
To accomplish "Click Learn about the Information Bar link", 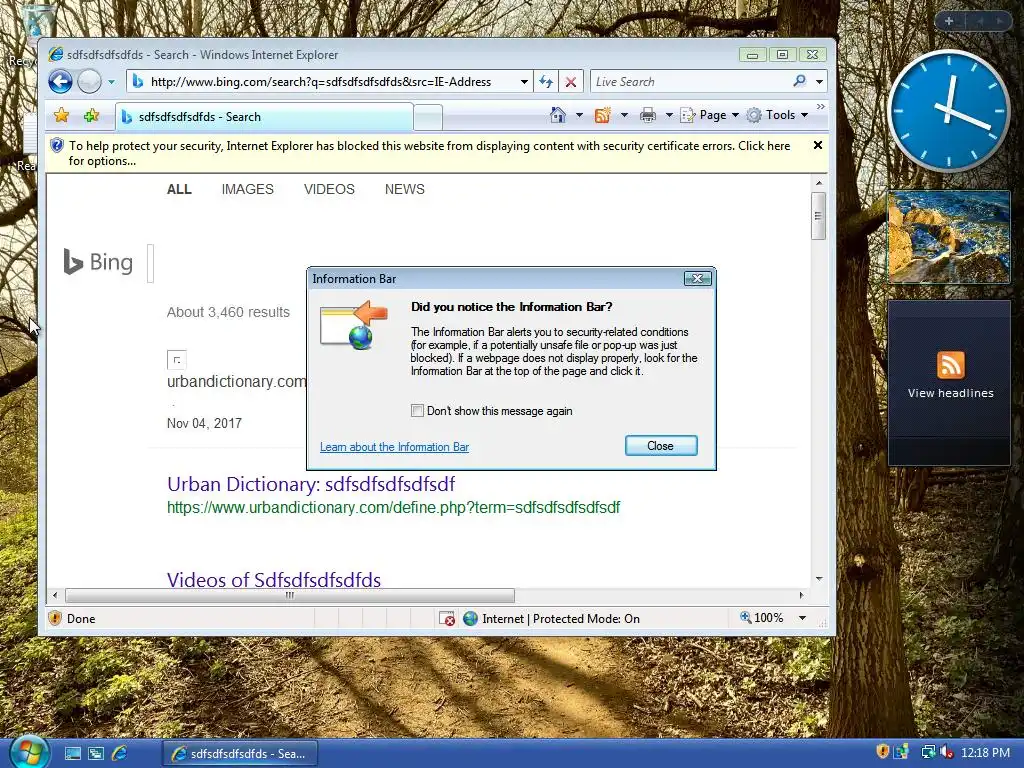I will click(394, 447).
